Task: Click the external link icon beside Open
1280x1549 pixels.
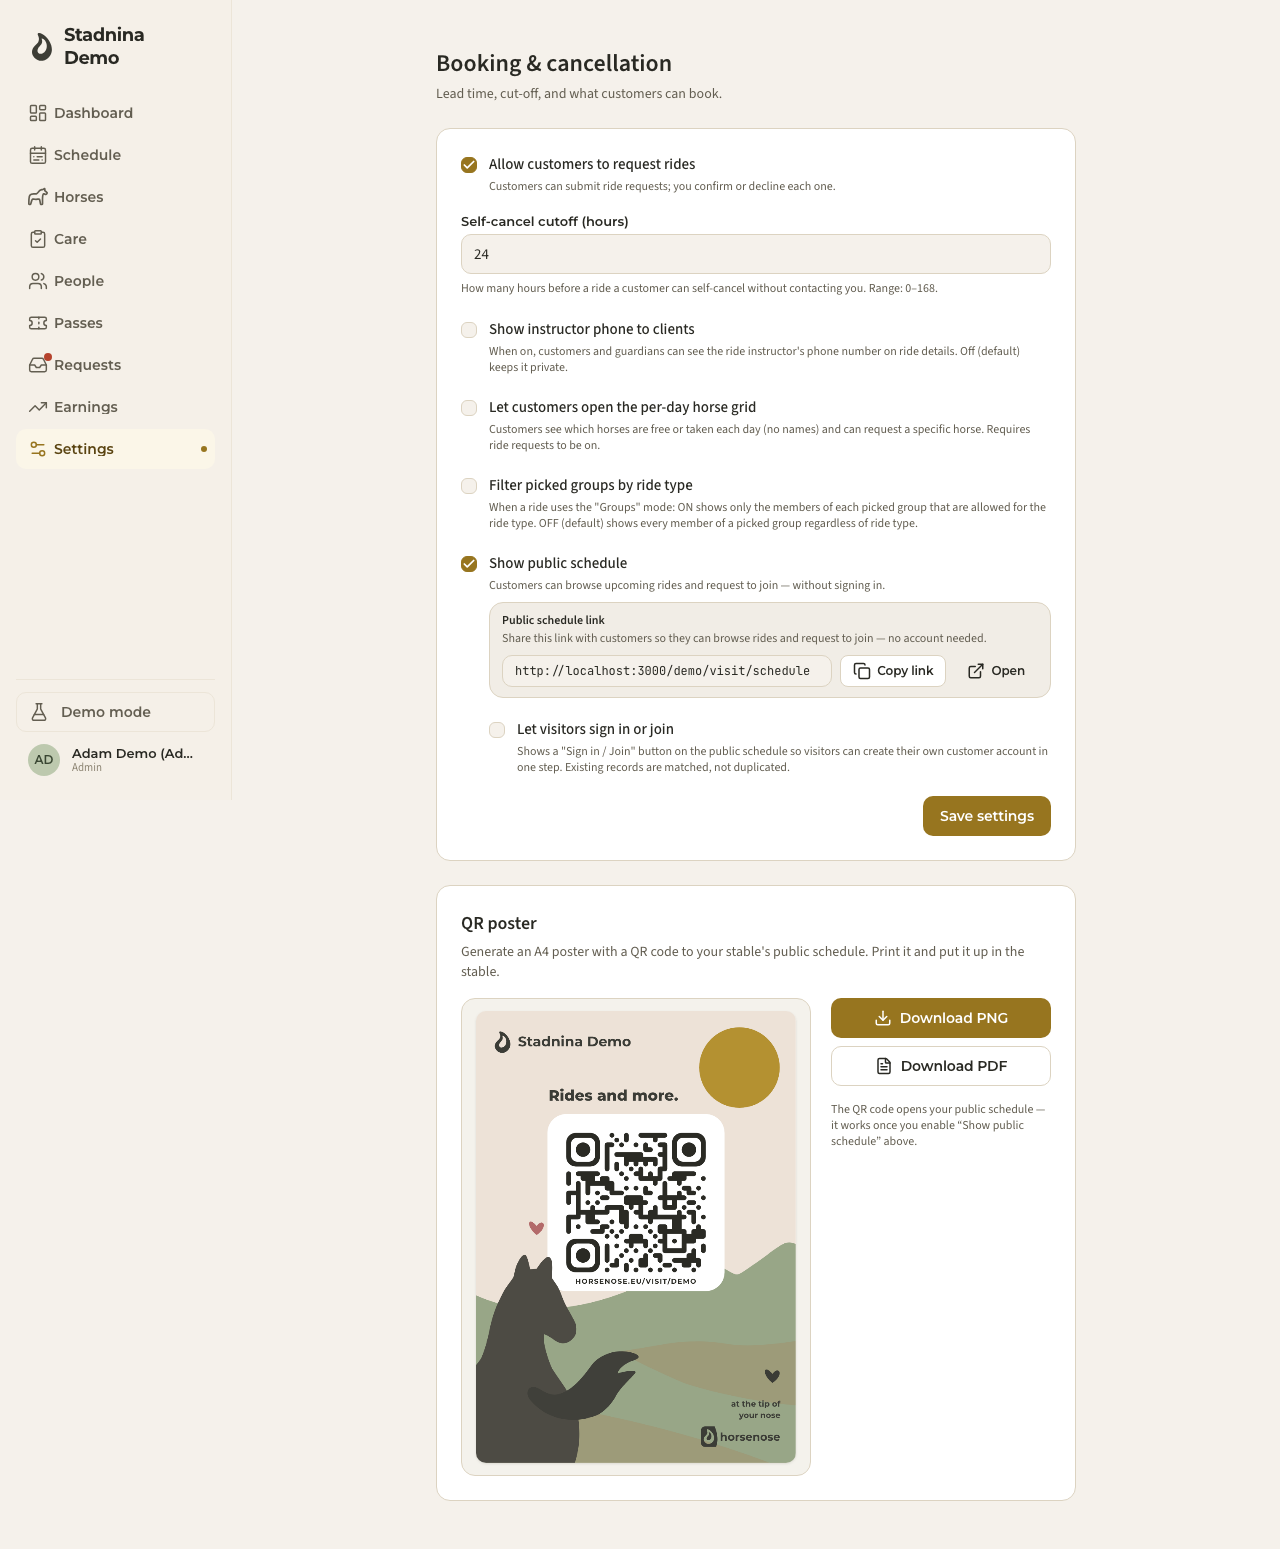Action: pos(976,671)
